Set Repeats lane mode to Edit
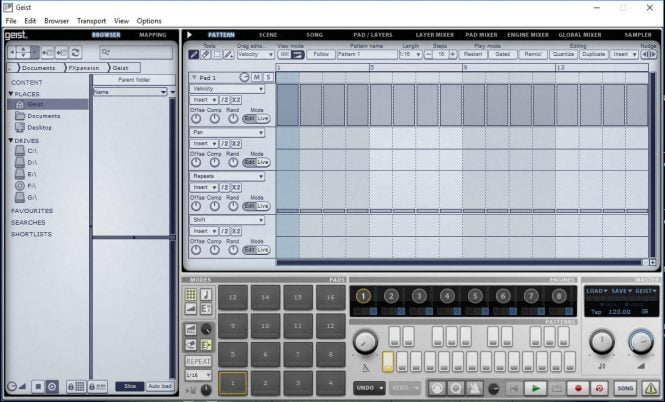665x402 pixels. click(x=249, y=206)
